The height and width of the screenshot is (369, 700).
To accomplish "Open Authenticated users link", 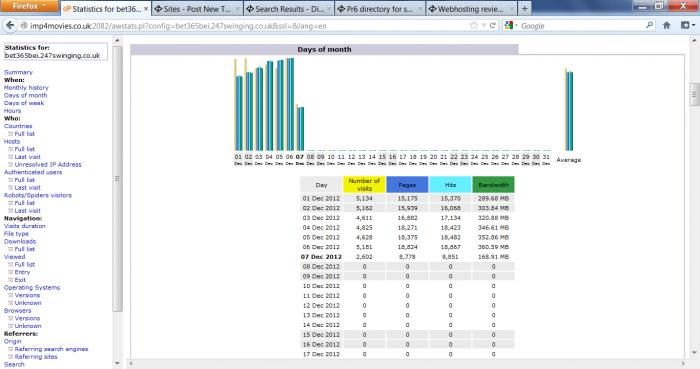I will [33, 172].
